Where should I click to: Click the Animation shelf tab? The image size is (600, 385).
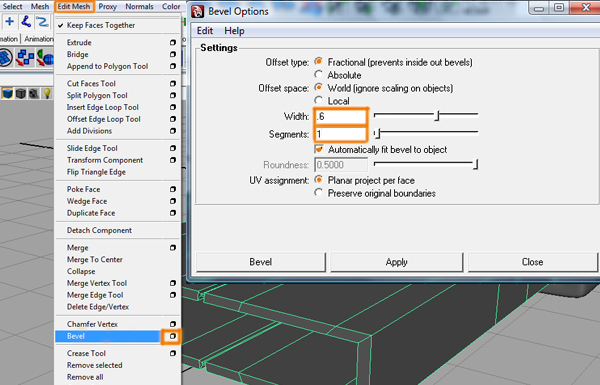click(x=39, y=39)
